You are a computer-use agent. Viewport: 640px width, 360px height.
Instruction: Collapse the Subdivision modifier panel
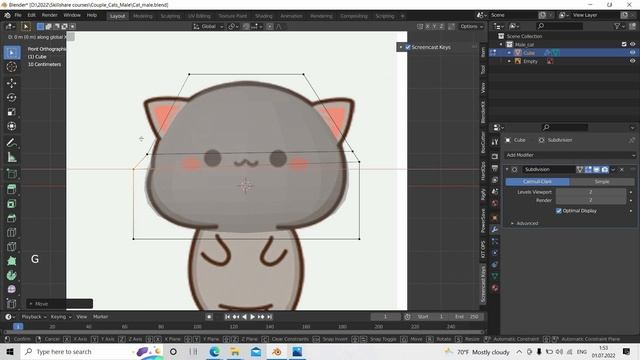[x=507, y=169]
